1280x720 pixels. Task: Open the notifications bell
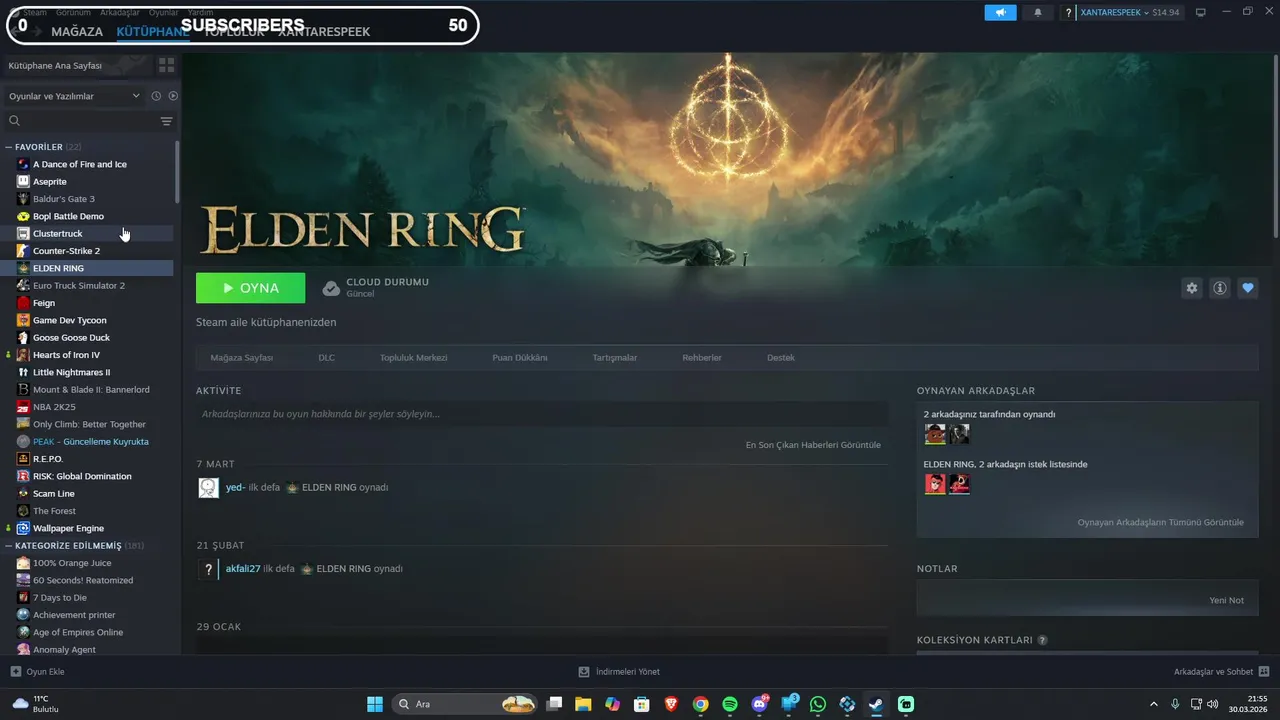(x=1037, y=13)
